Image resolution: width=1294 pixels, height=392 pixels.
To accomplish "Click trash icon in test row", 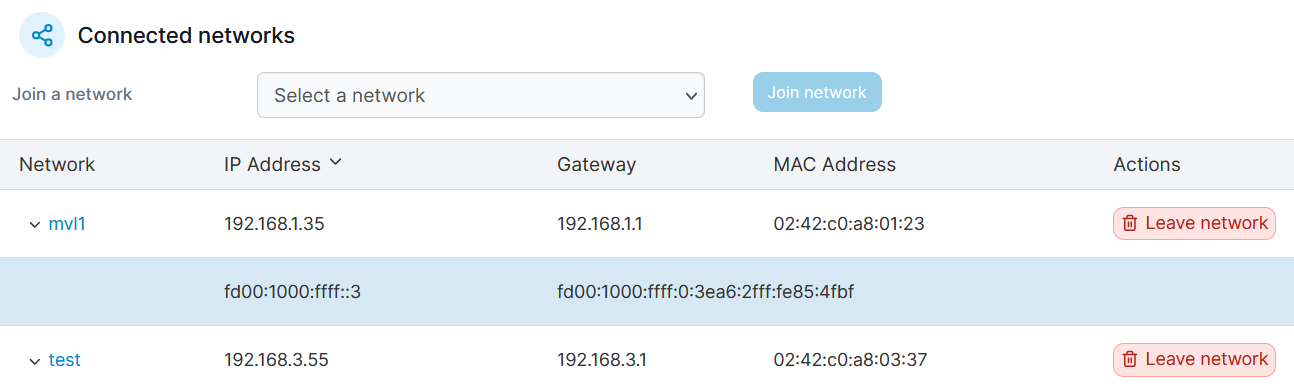I will point(1130,359).
